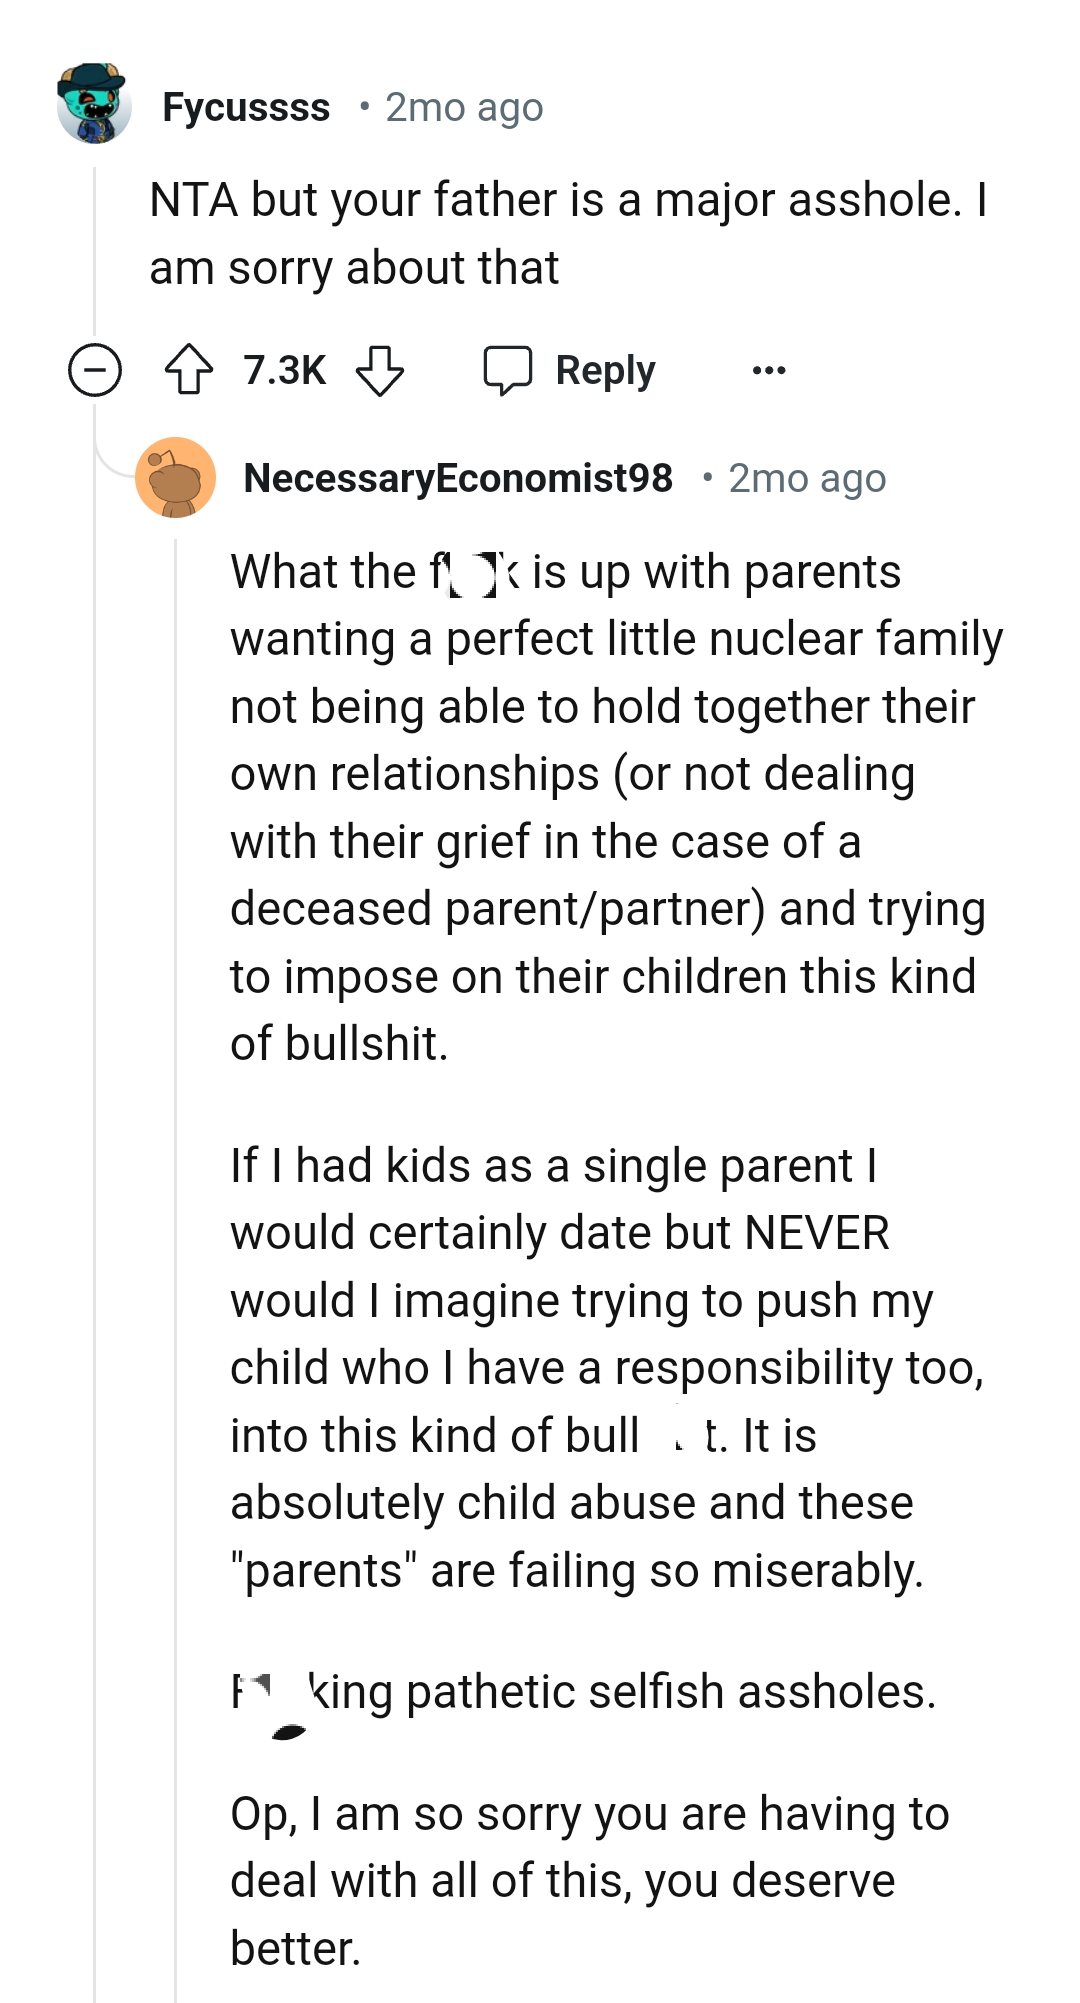Click the 7.3K vote count
The height and width of the screenshot is (2003, 1080).
click(x=283, y=369)
